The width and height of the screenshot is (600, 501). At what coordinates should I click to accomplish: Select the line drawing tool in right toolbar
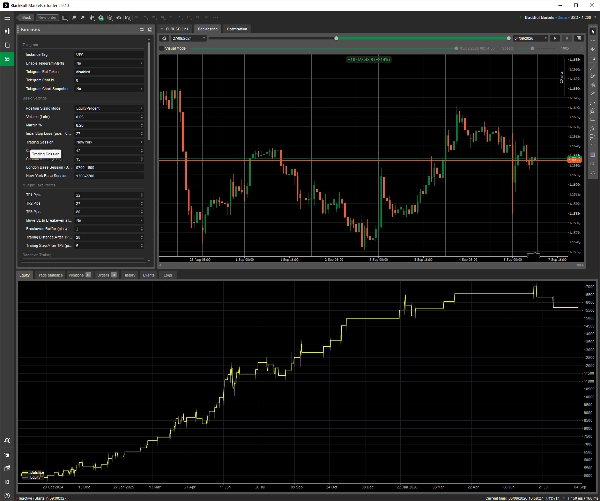tap(593, 67)
